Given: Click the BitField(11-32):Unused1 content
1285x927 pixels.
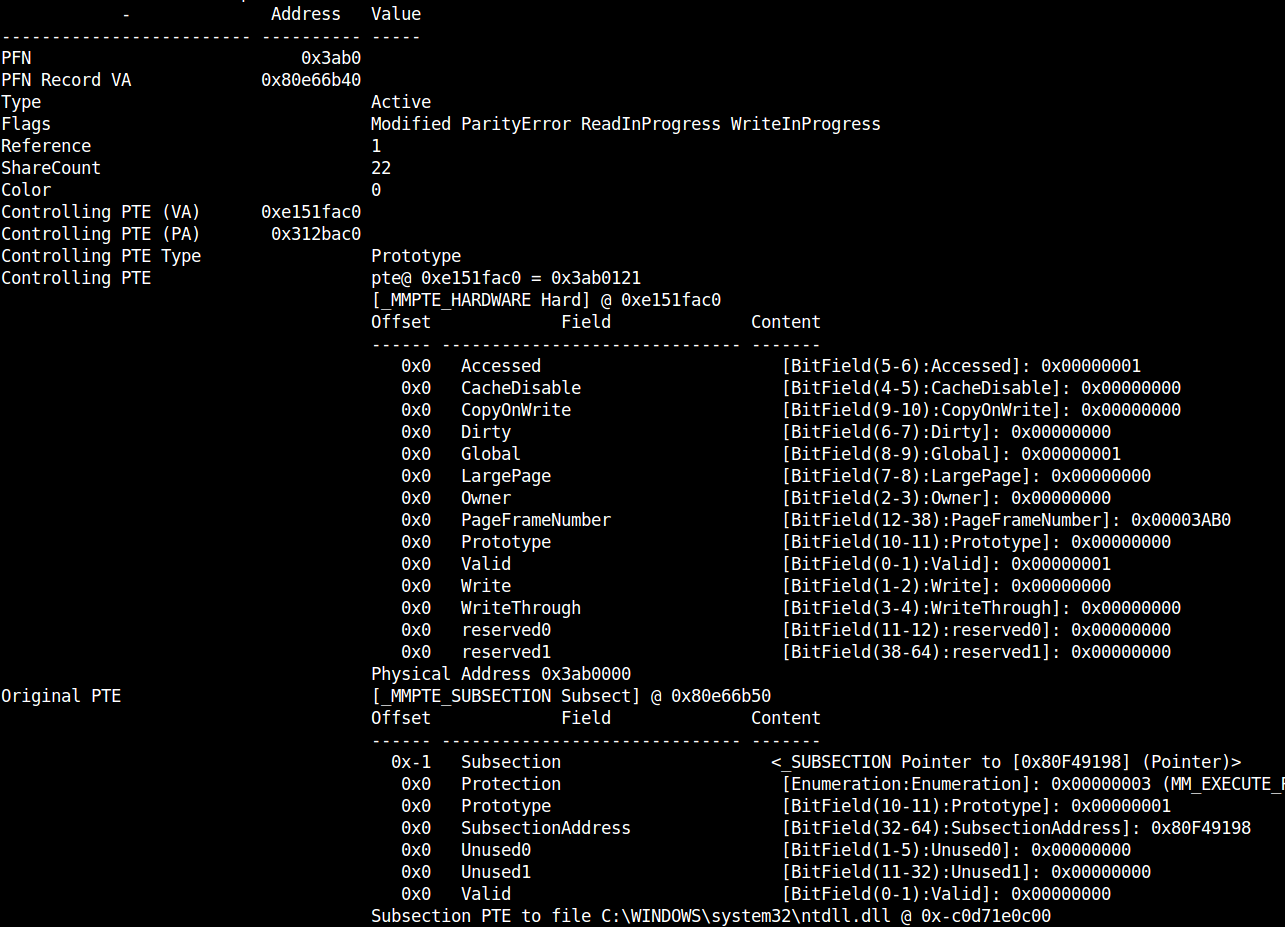Looking at the screenshot, I should (x=966, y=872).
